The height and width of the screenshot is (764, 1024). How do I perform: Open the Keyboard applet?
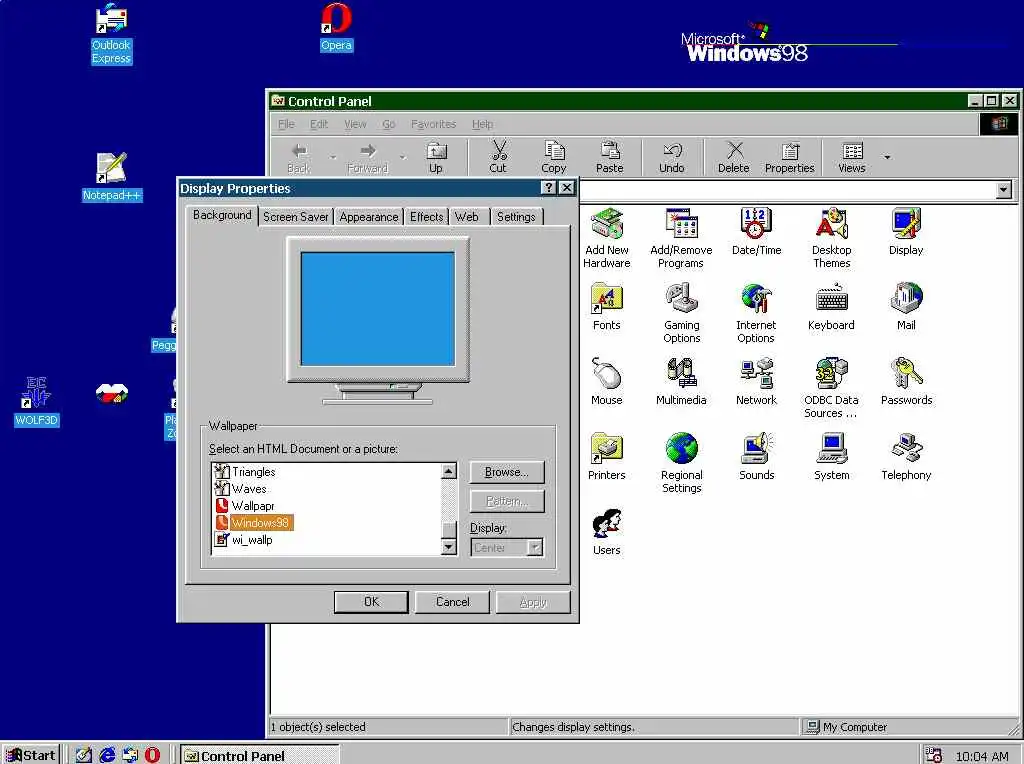click(x=831, y=307)
